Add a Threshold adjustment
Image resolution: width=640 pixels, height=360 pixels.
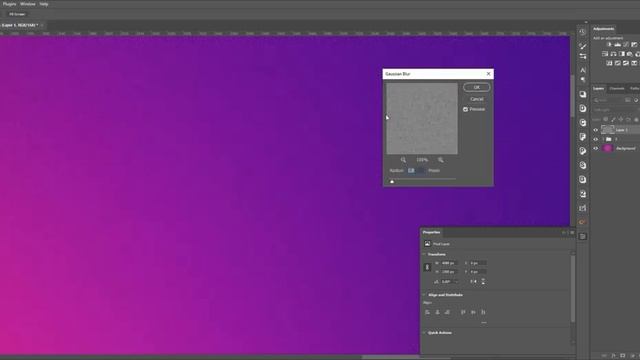click(x=626, y=63)
